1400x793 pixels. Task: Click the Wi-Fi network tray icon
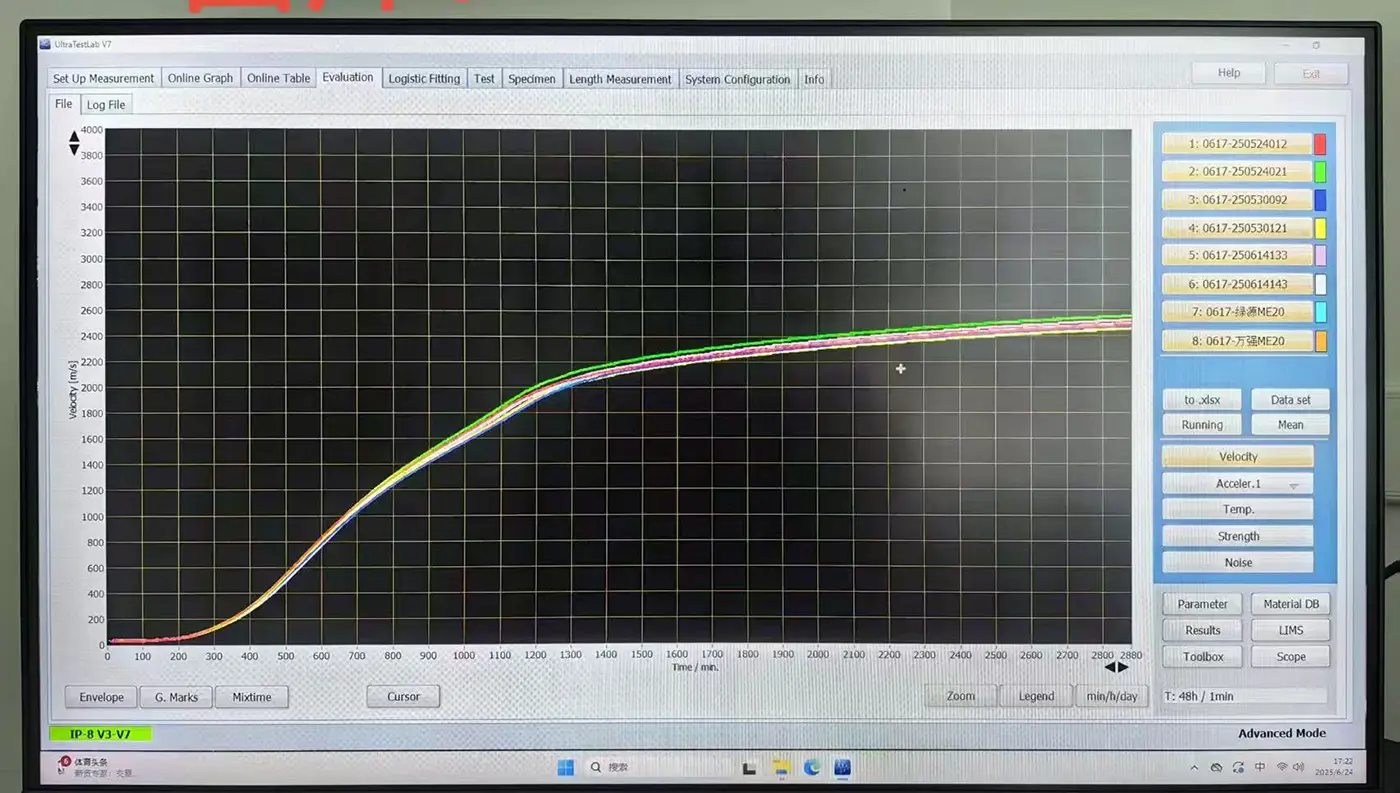(x=1281, y=767)
